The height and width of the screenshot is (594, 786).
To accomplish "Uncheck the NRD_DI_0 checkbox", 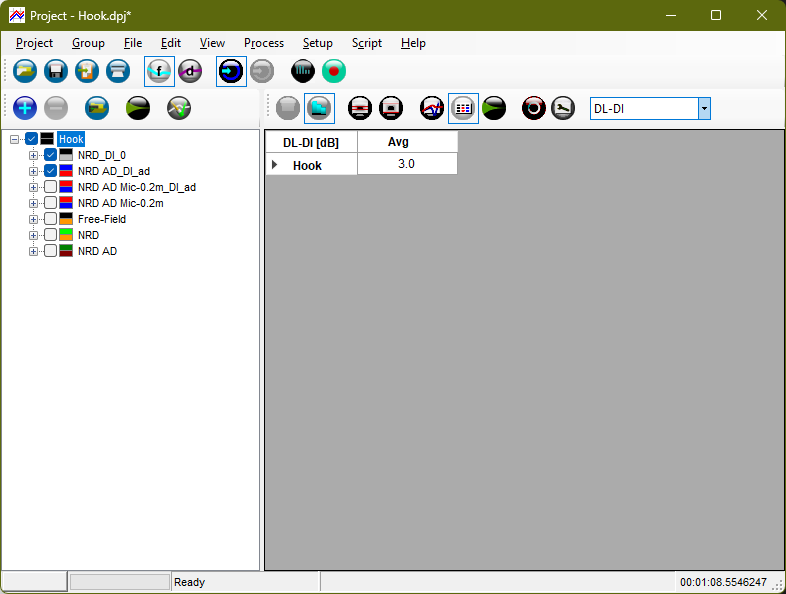I will click(50, 155).
